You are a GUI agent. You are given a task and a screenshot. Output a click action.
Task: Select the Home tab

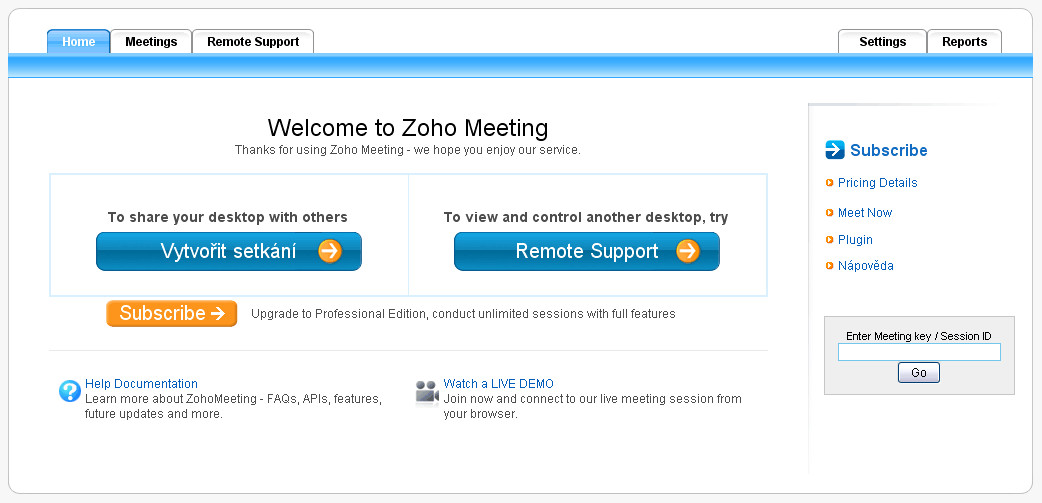click(78, 41)
